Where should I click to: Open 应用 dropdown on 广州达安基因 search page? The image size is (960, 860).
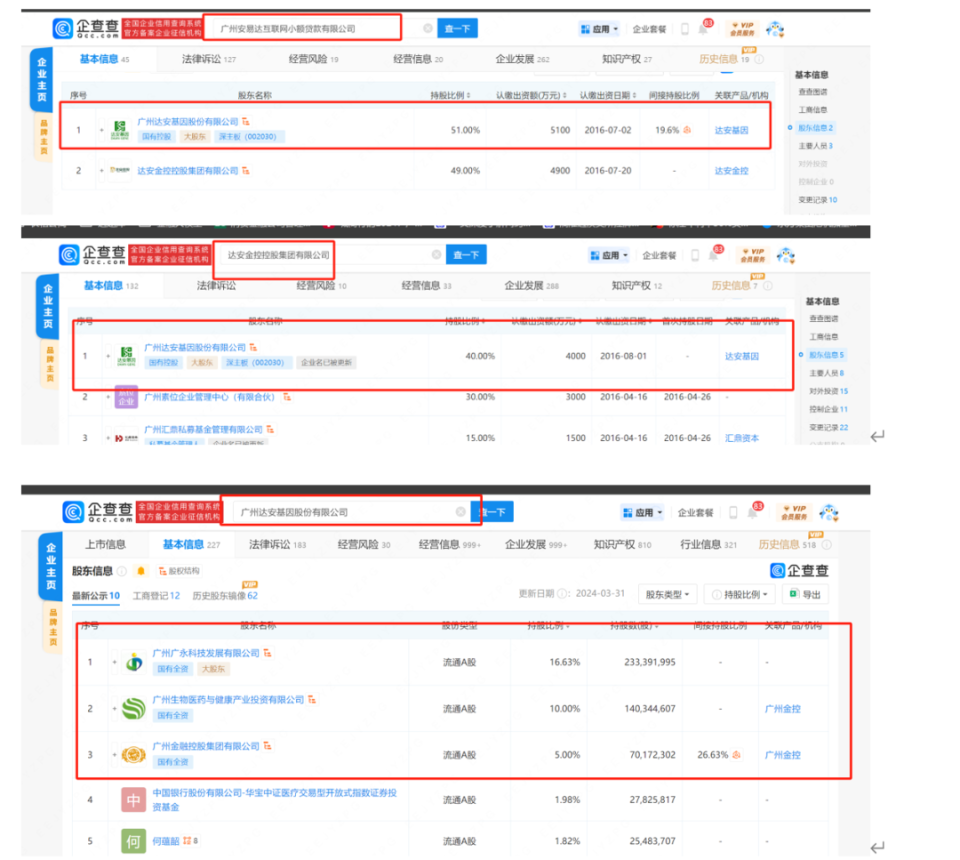coord(643,512)
